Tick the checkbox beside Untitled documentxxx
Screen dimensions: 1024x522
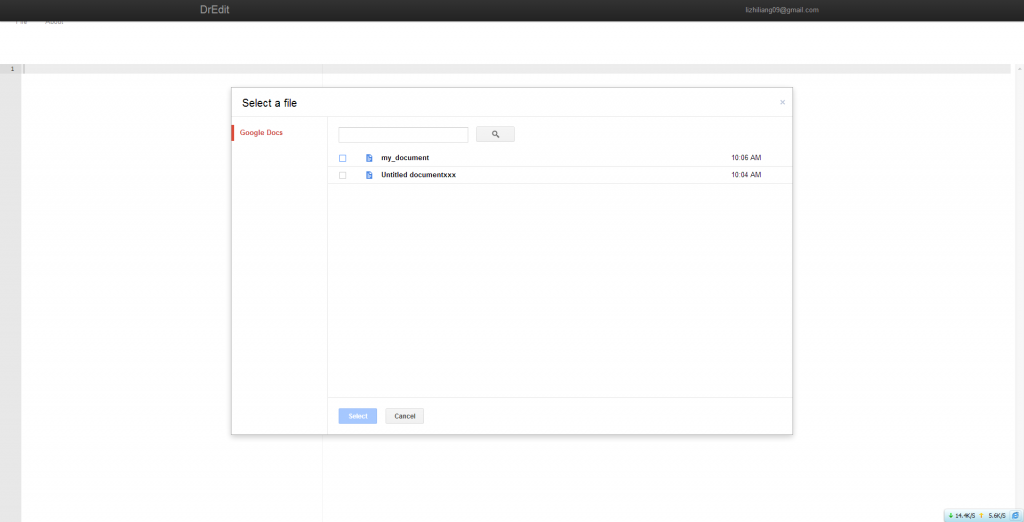(x=342, y=175)
